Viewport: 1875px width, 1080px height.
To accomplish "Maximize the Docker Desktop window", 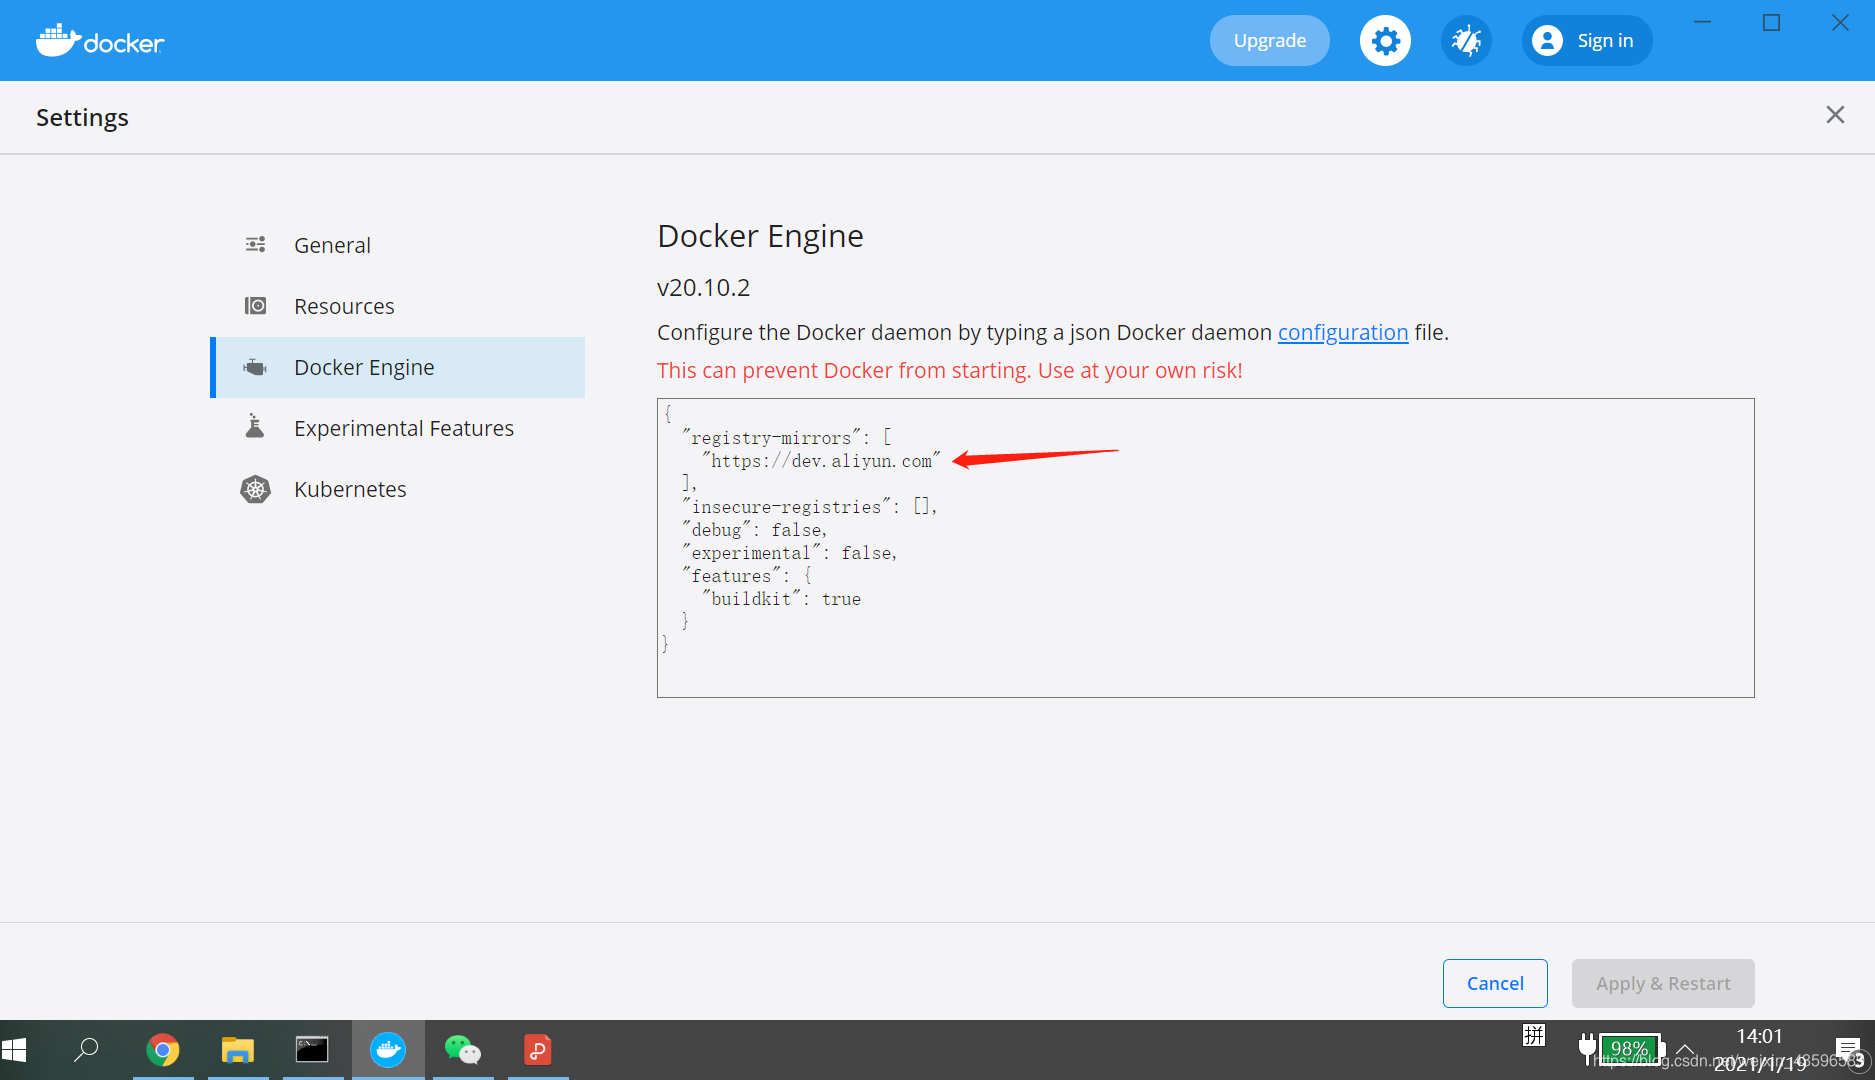I will point(1771,22).
